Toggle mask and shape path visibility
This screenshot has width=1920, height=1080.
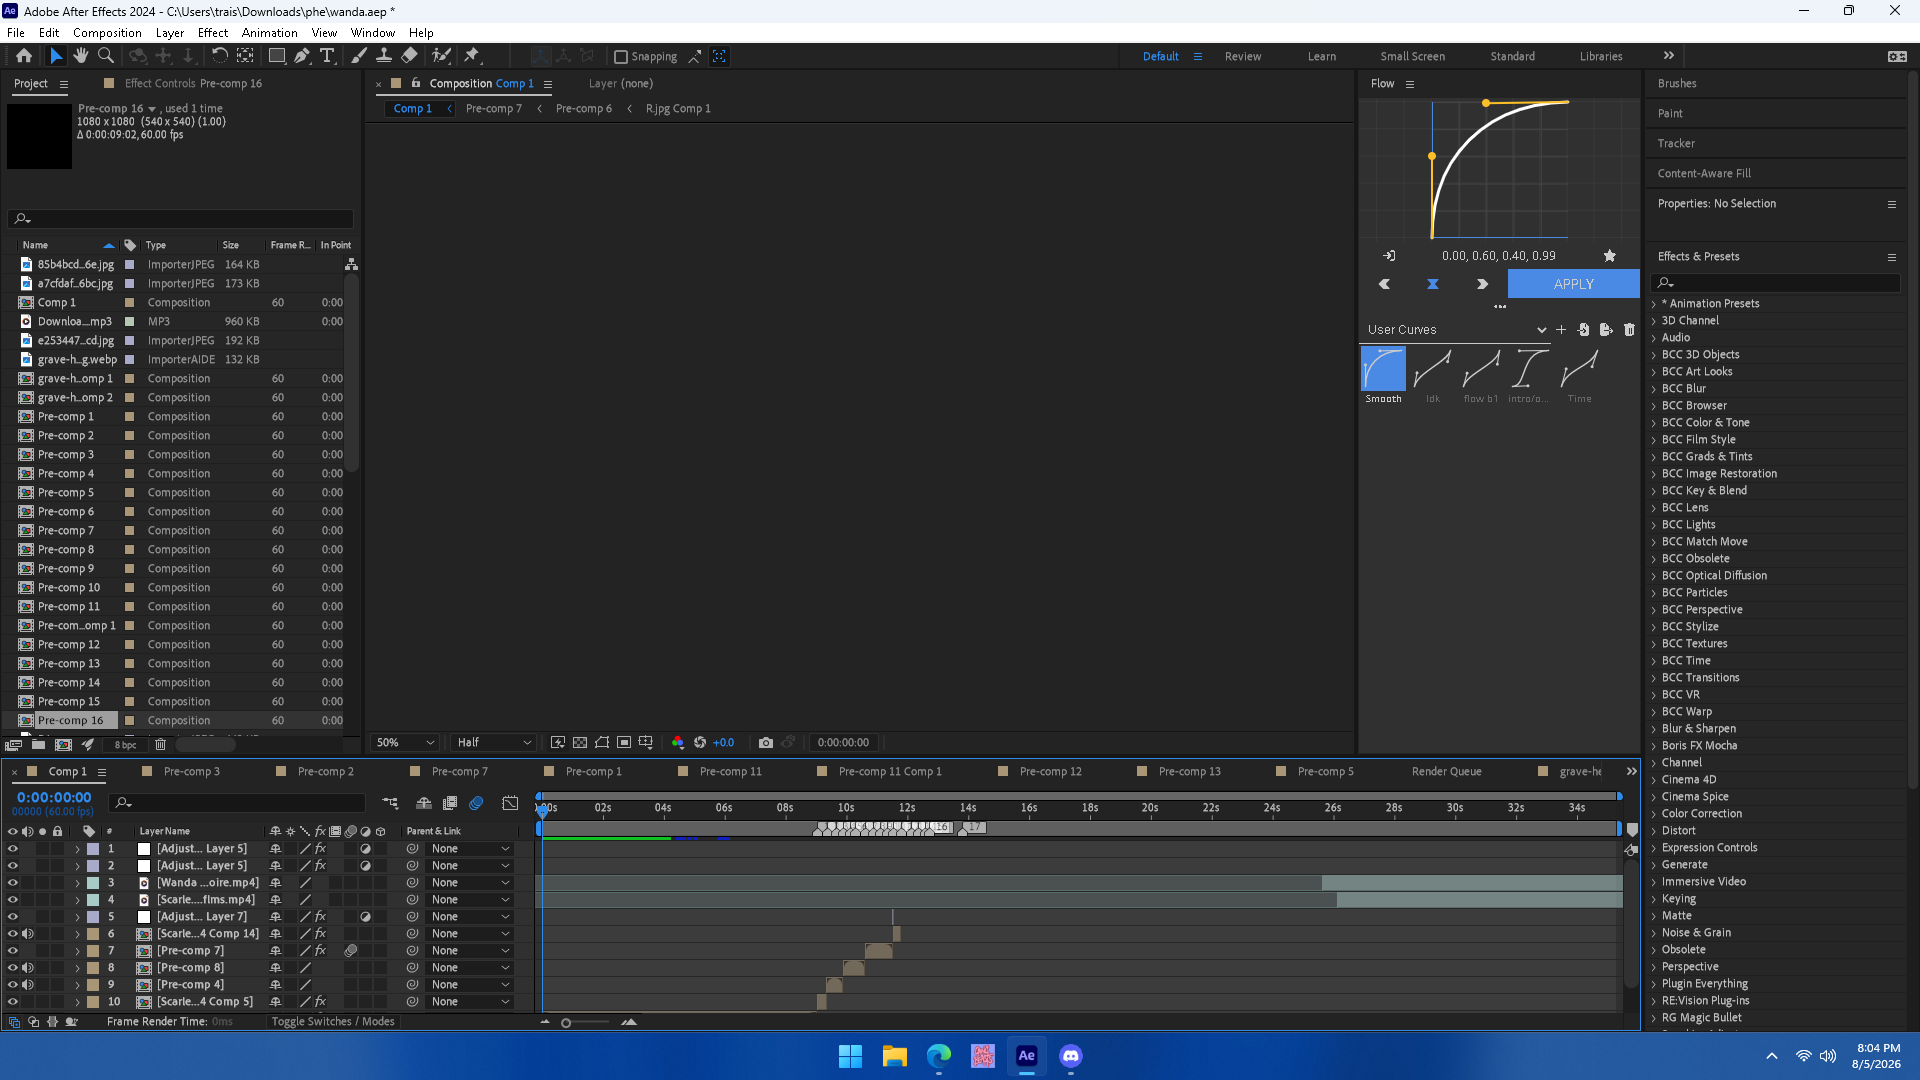(602, 743)
